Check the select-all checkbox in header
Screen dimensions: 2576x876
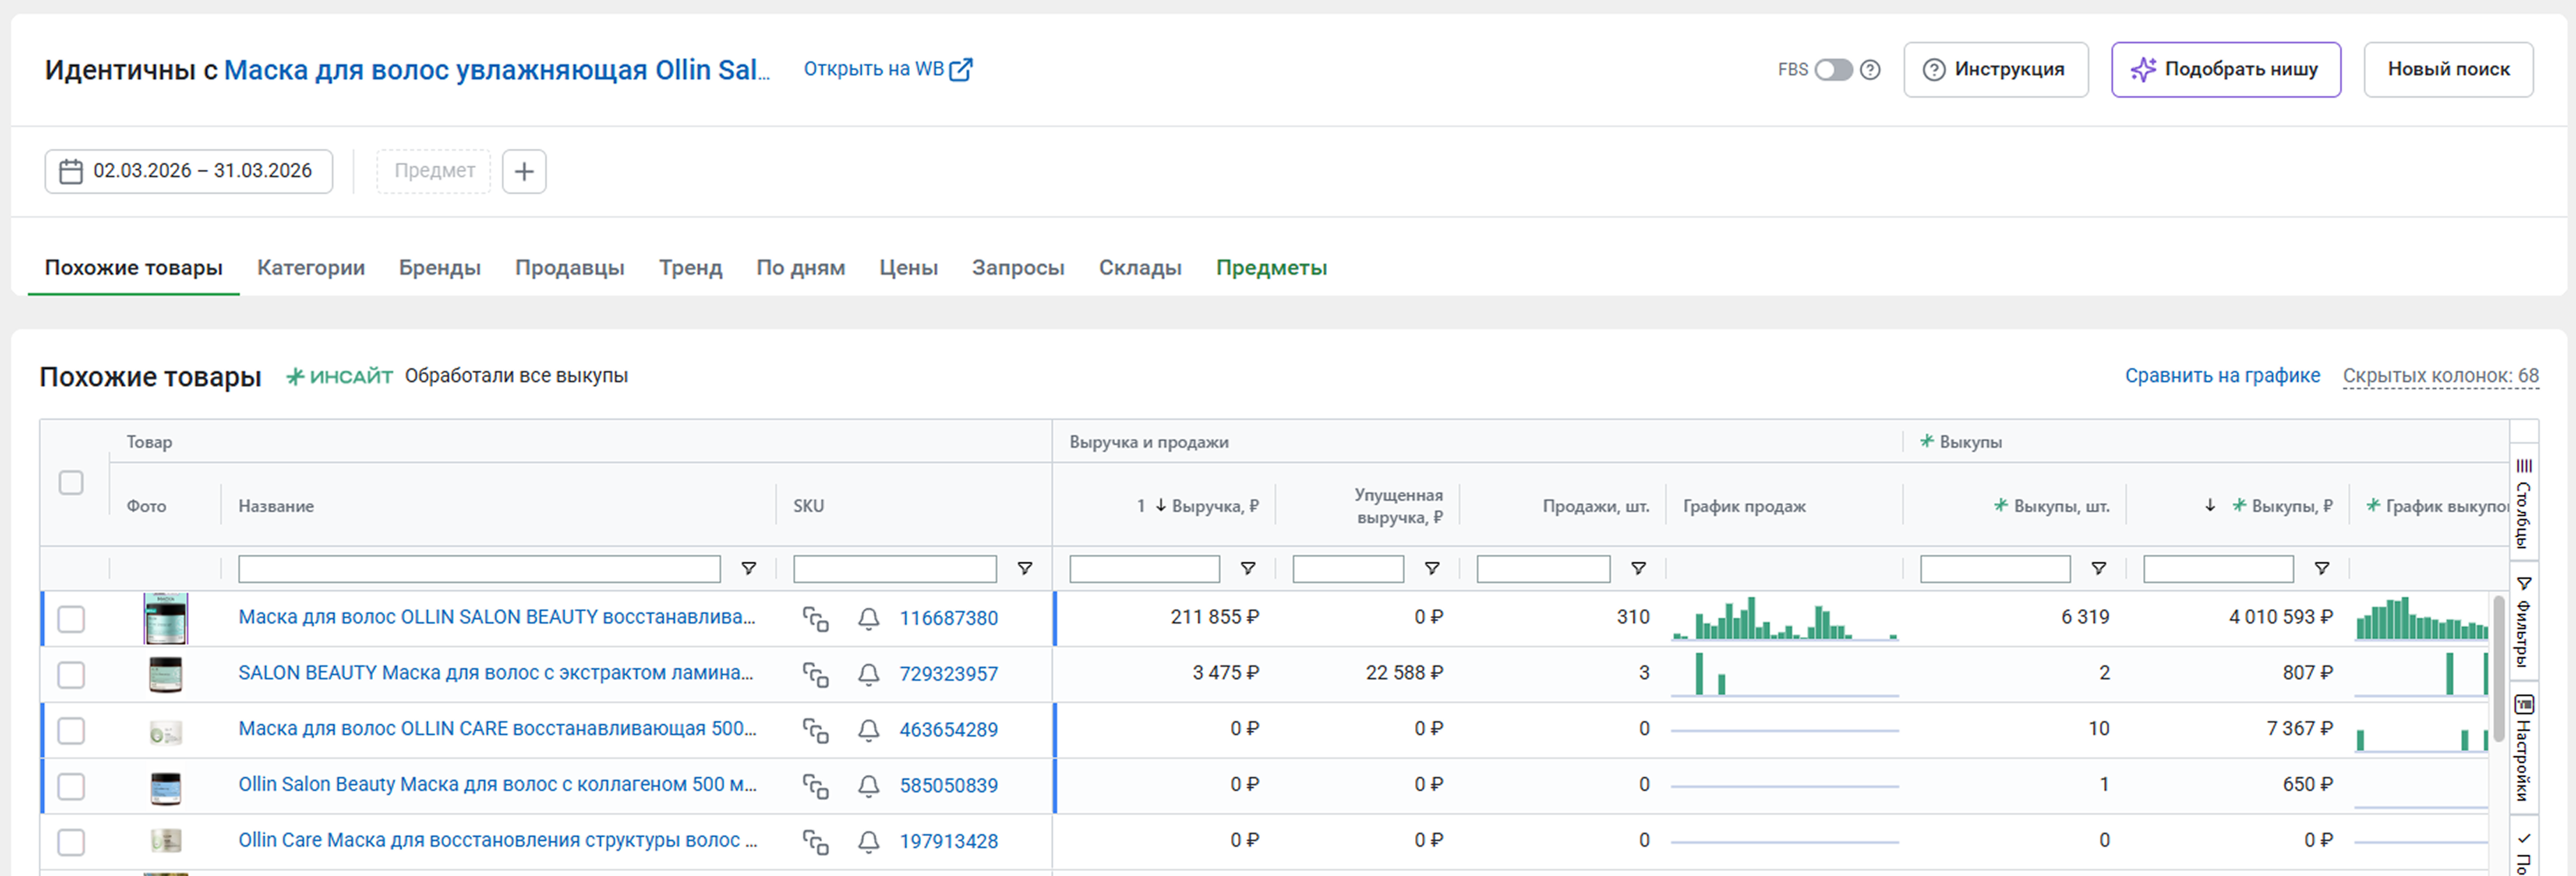(x=71, y=483)
